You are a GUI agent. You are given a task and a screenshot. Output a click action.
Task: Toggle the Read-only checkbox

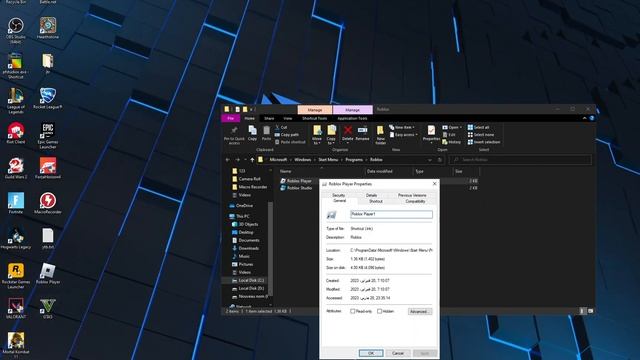[353, 311]
